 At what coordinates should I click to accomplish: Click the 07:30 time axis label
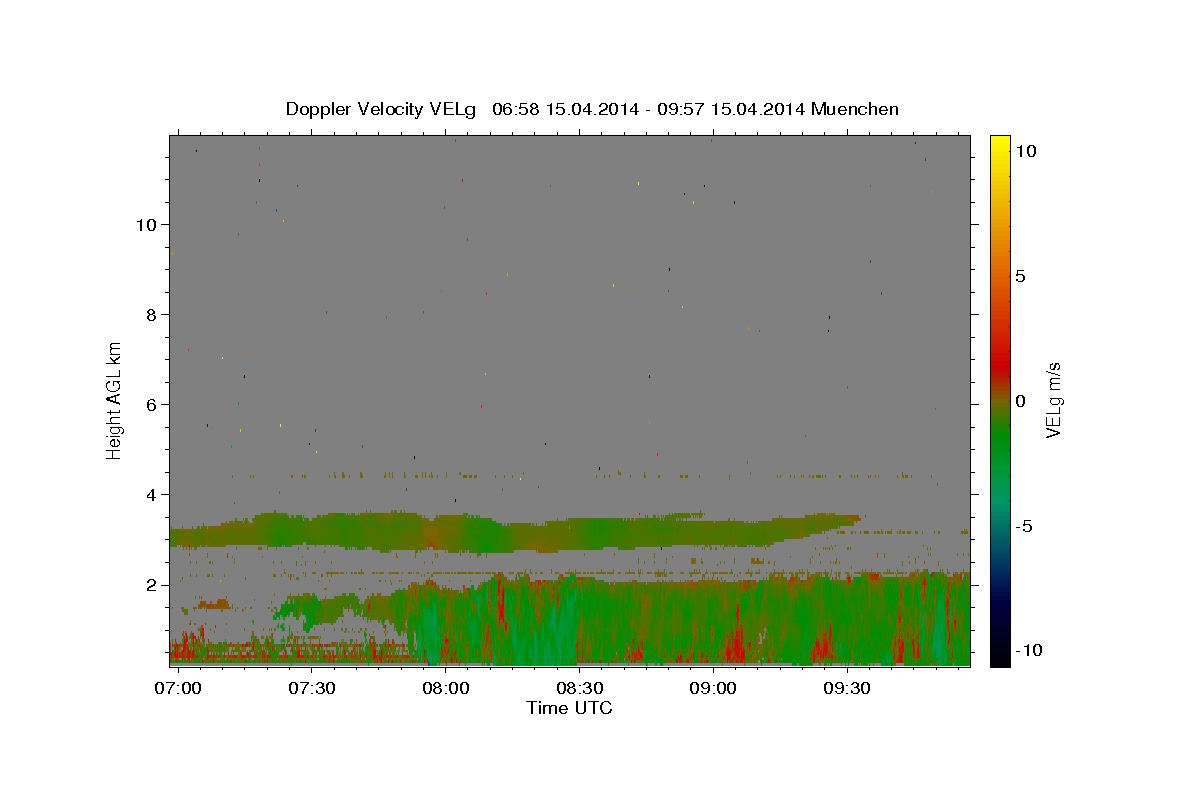pos(312,688)
